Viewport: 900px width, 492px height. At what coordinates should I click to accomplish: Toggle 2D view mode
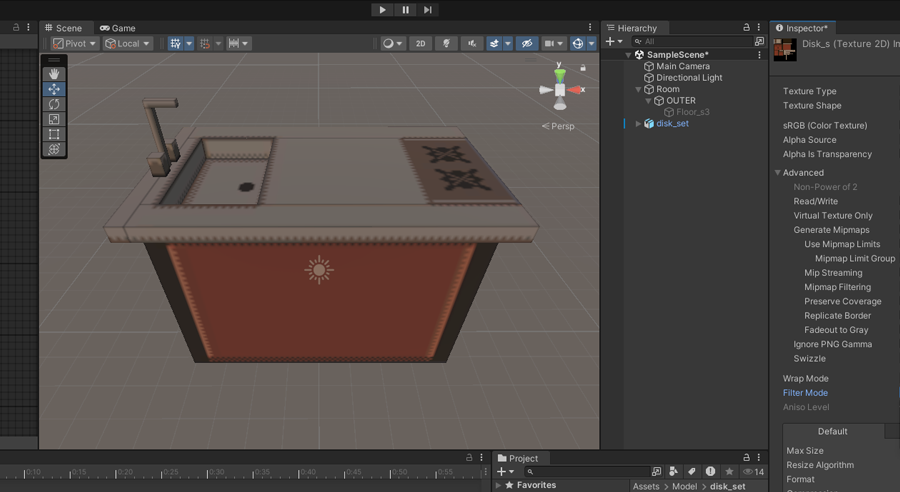421,44
